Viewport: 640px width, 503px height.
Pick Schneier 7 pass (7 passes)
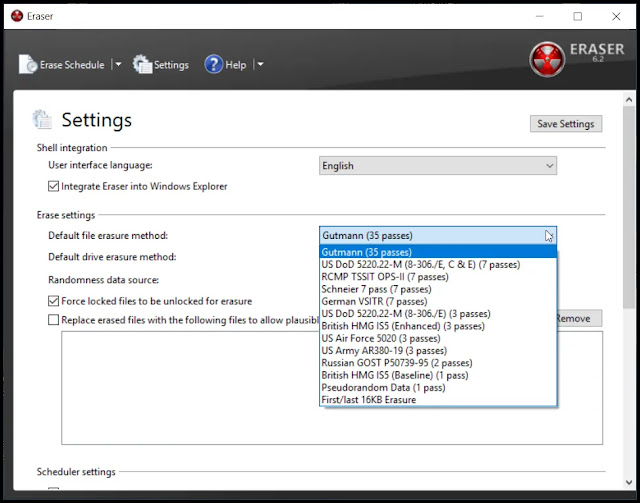(x=438, y=289)
